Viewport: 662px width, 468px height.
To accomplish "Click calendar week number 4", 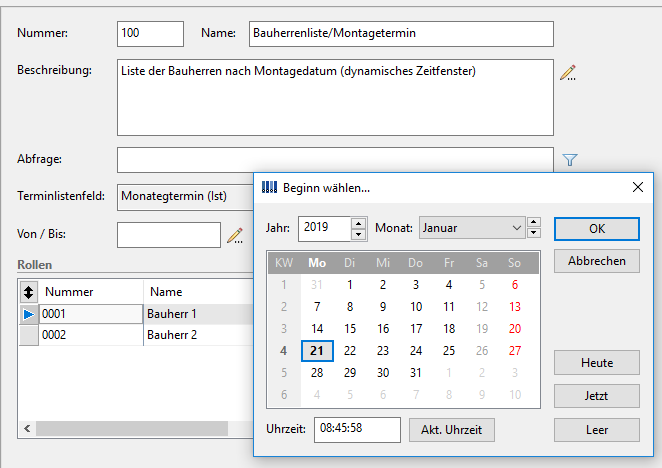I will pyautogui.click(x=284, y=351).
